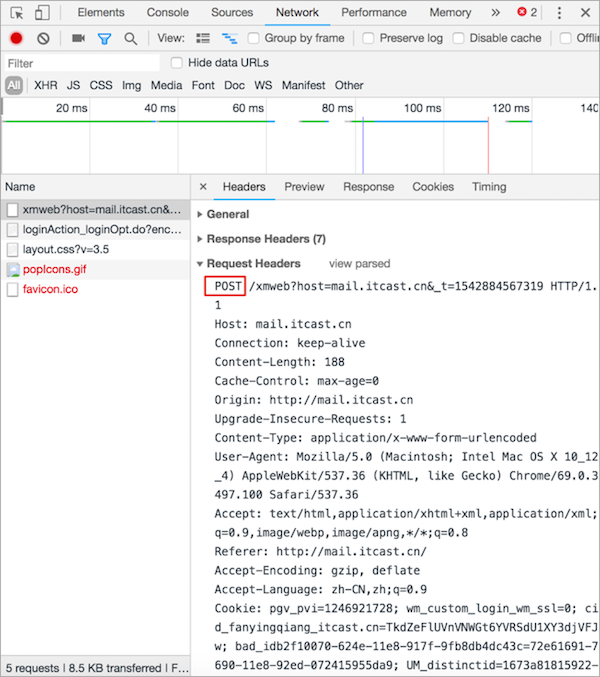Clear the network log
Image resolution: width=600 pixels, height=677 pixels.
point(43,38)
